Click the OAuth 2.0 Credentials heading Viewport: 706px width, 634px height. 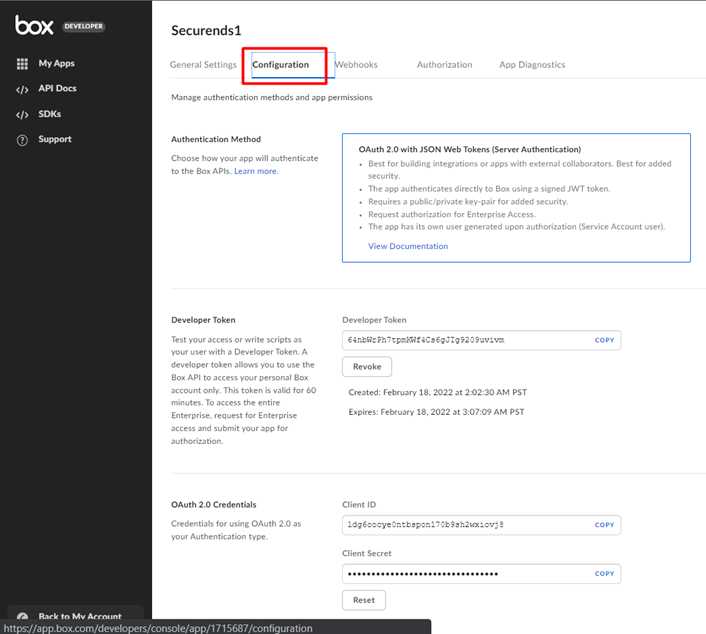pos(213,505)
